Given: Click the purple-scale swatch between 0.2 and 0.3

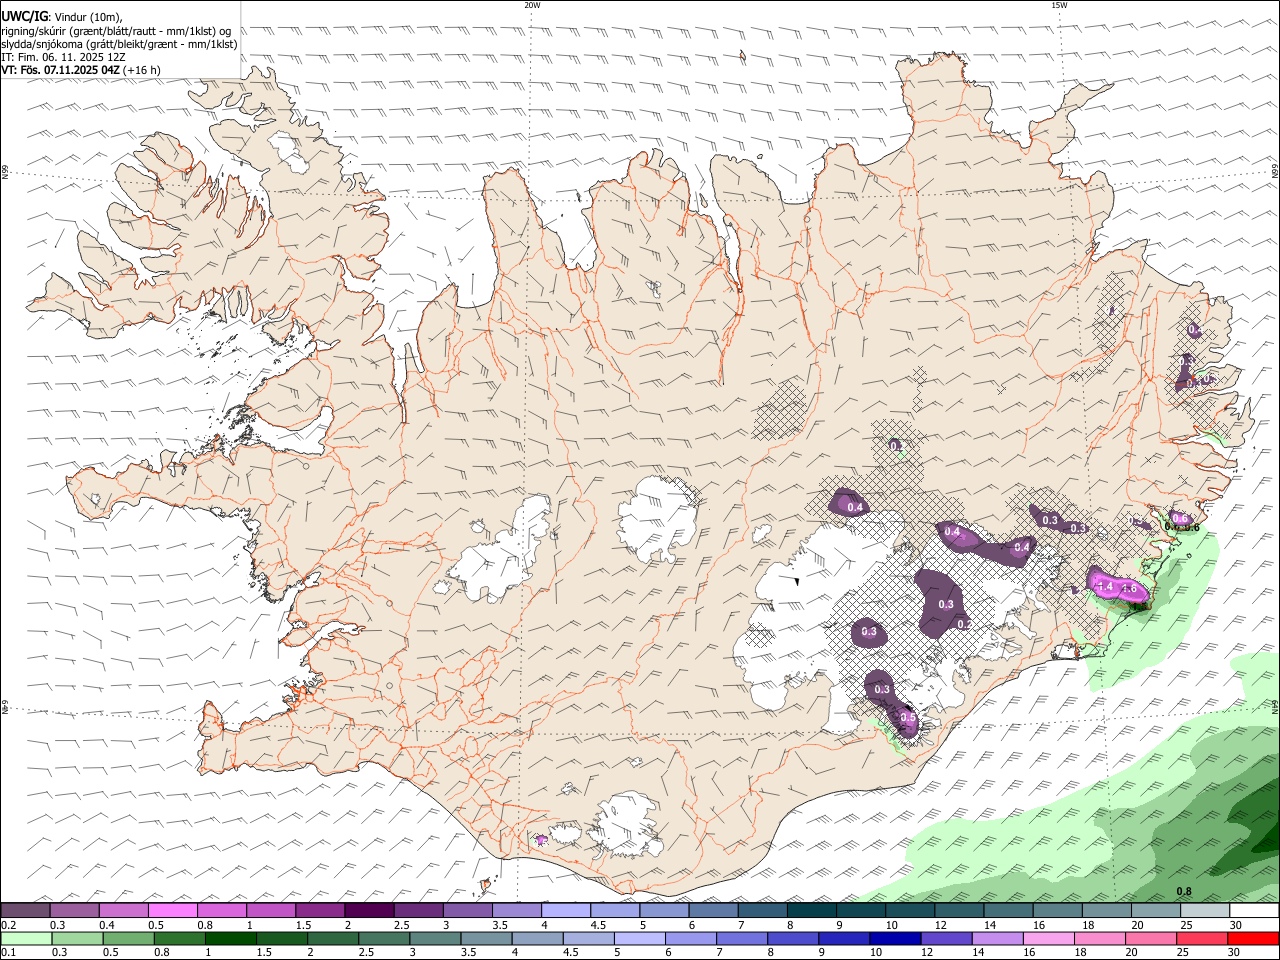Looking at the screenshot, I should tap(26, 911).
